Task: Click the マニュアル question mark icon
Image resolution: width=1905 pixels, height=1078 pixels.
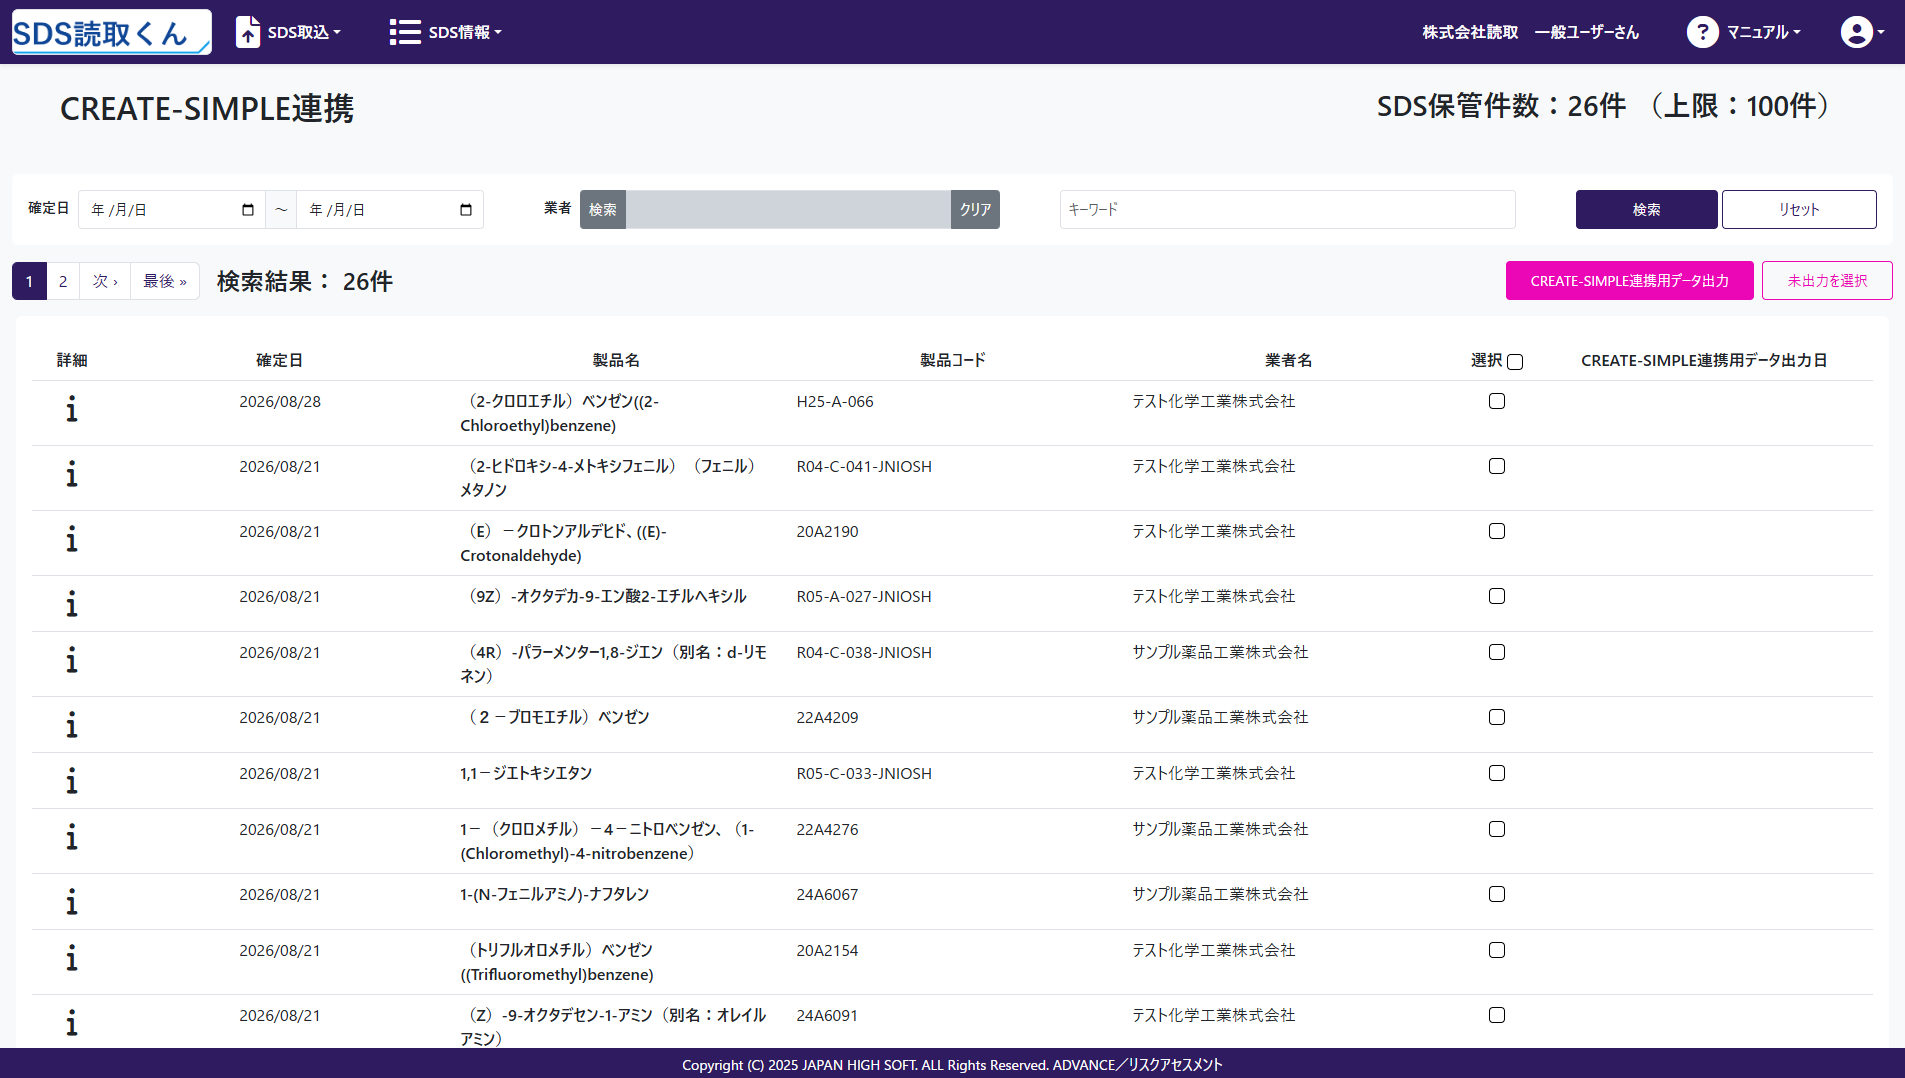Action: point(1702,32)
